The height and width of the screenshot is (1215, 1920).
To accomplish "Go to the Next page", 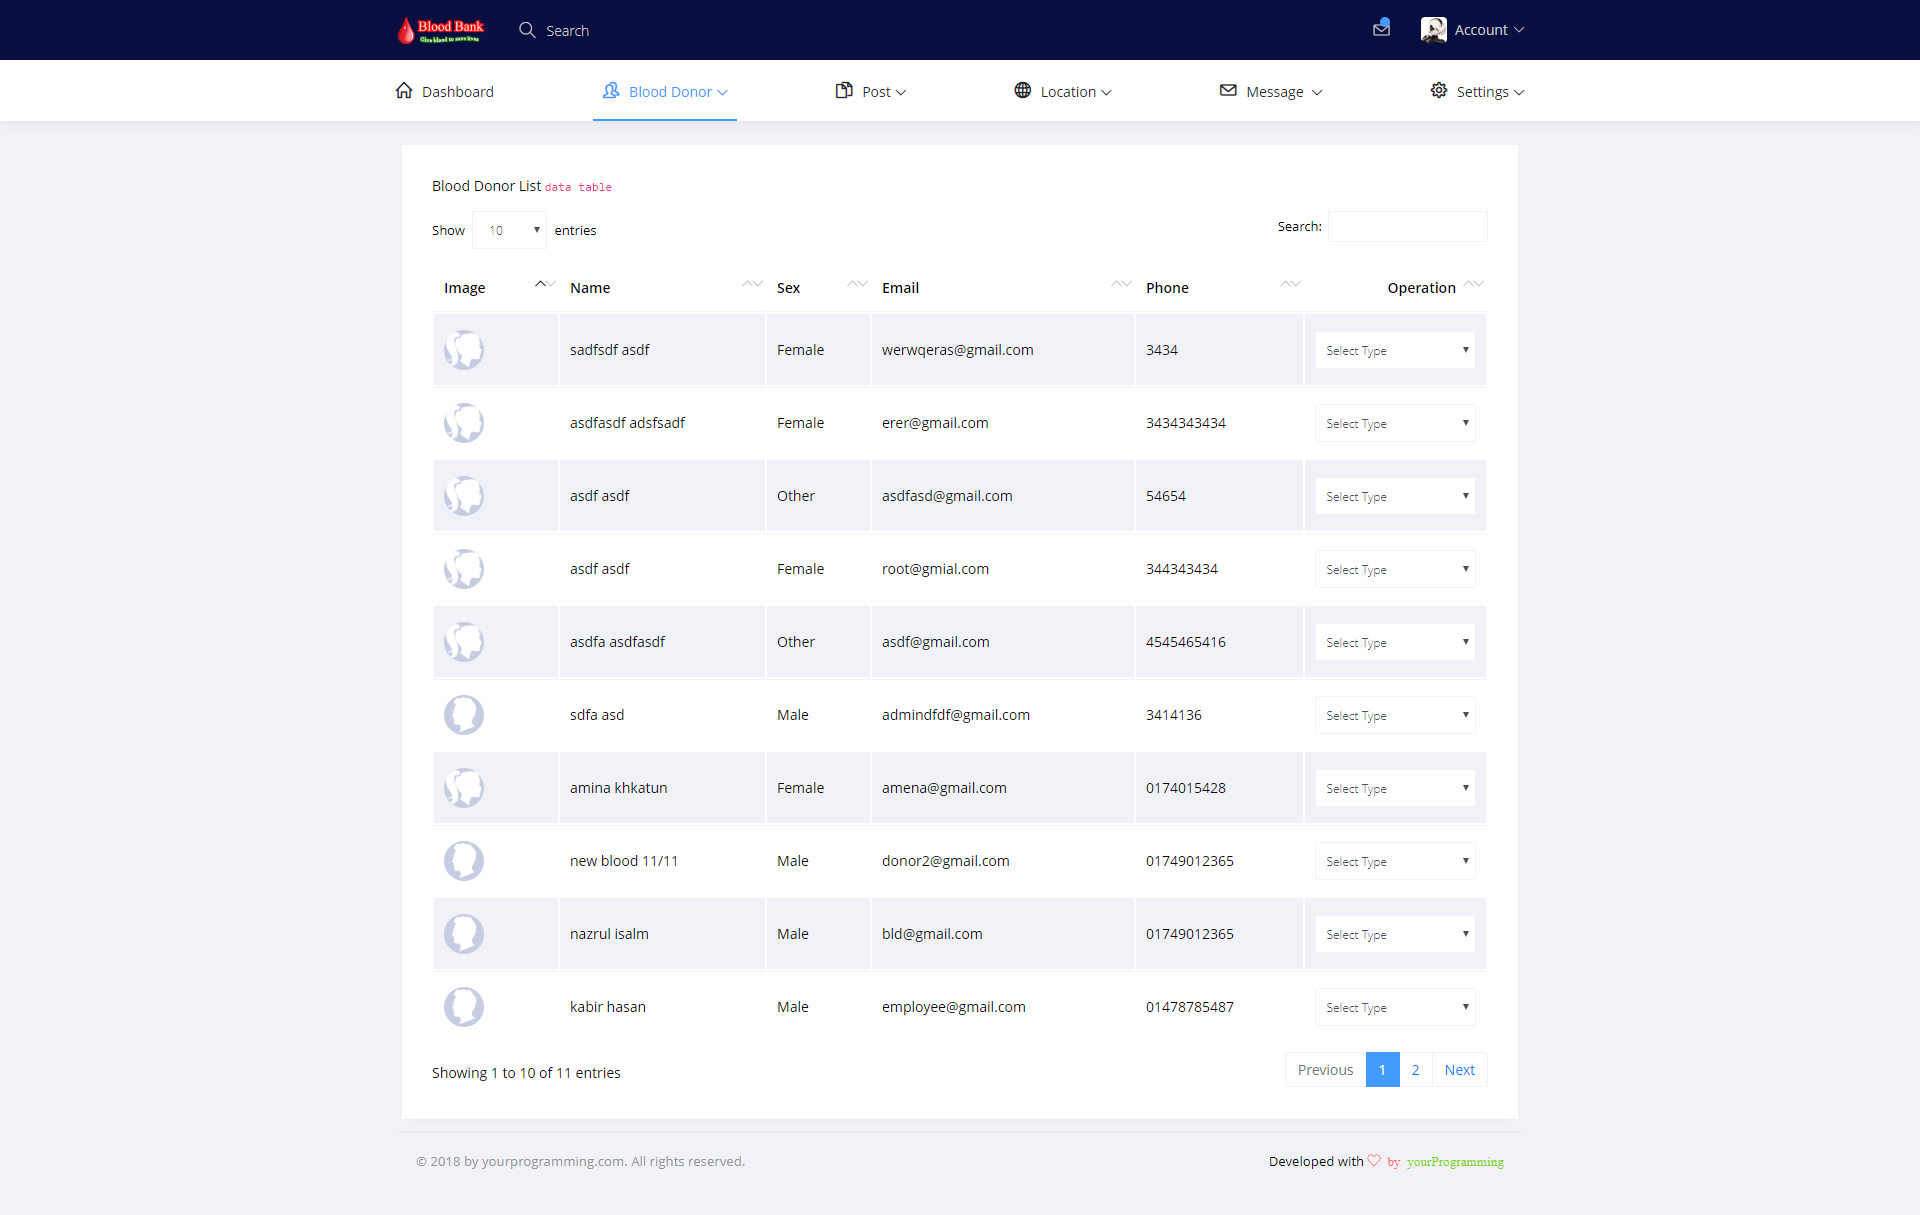I will coord(1459,1070).
